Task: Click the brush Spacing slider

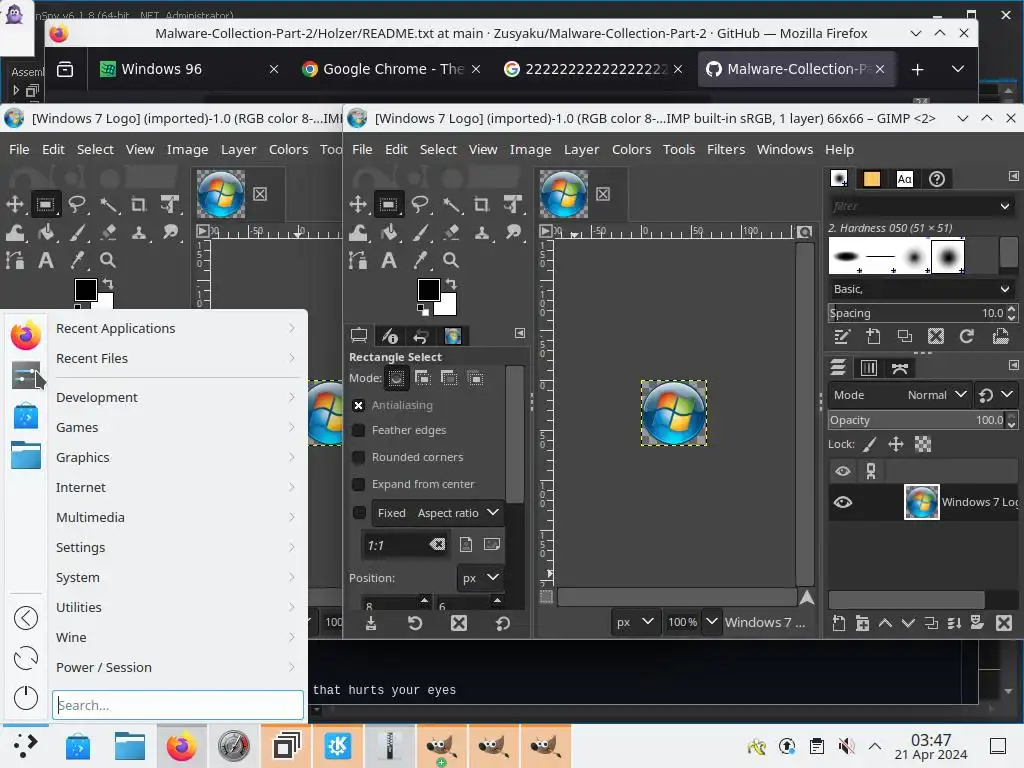Action: tap(916, 313)
